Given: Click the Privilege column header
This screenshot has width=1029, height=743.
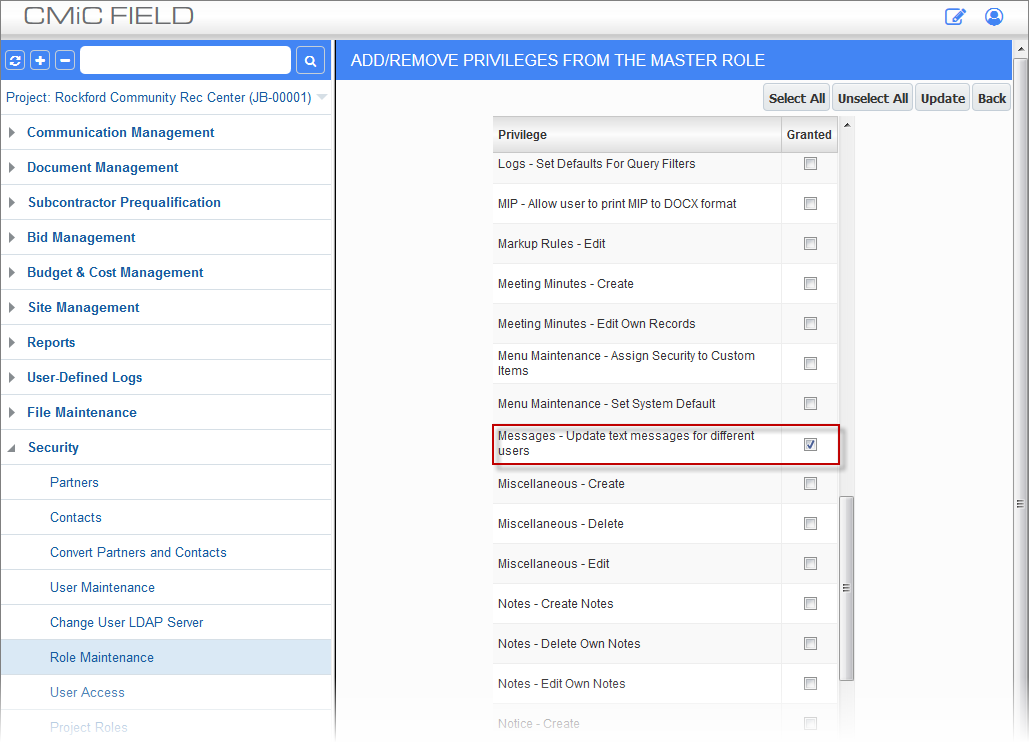Looking at the screenshot, I should point(637,135).
